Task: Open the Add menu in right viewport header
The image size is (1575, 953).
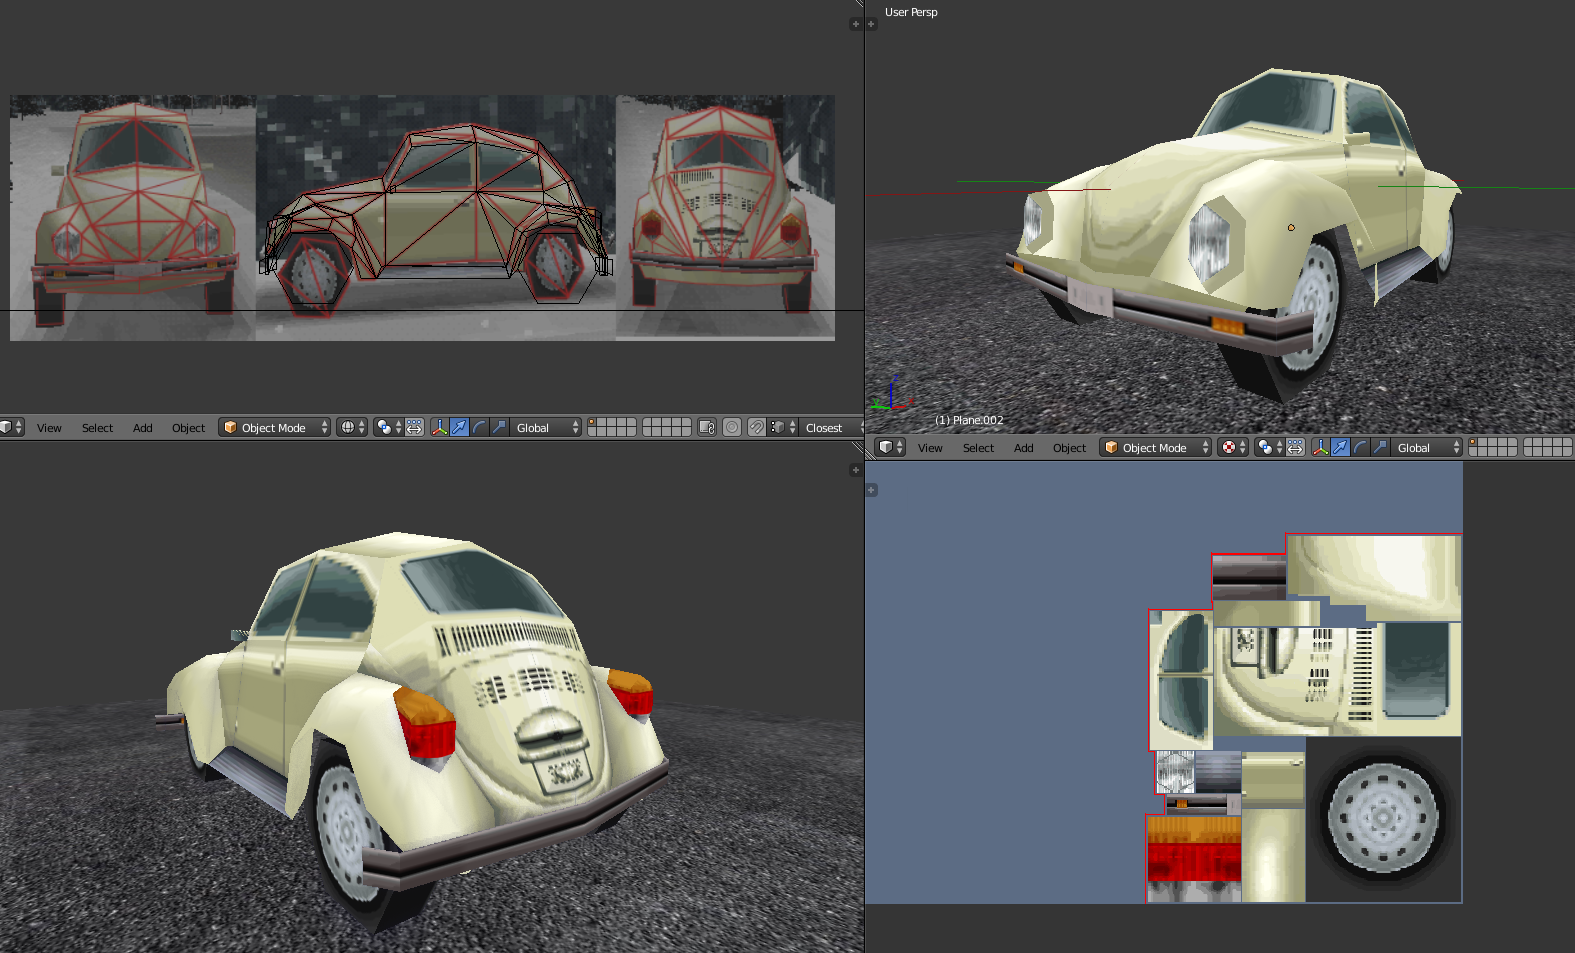Action: 1023,448
